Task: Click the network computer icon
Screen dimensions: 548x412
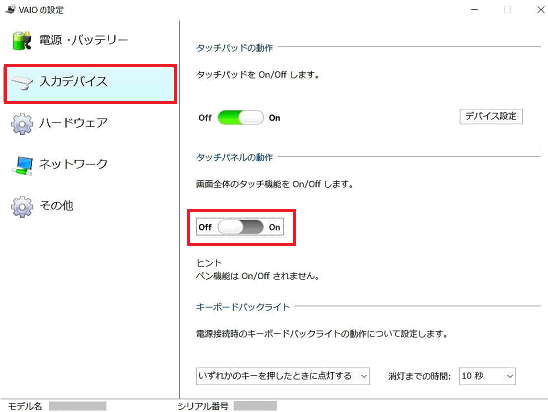Action: [x=22, y=165]
